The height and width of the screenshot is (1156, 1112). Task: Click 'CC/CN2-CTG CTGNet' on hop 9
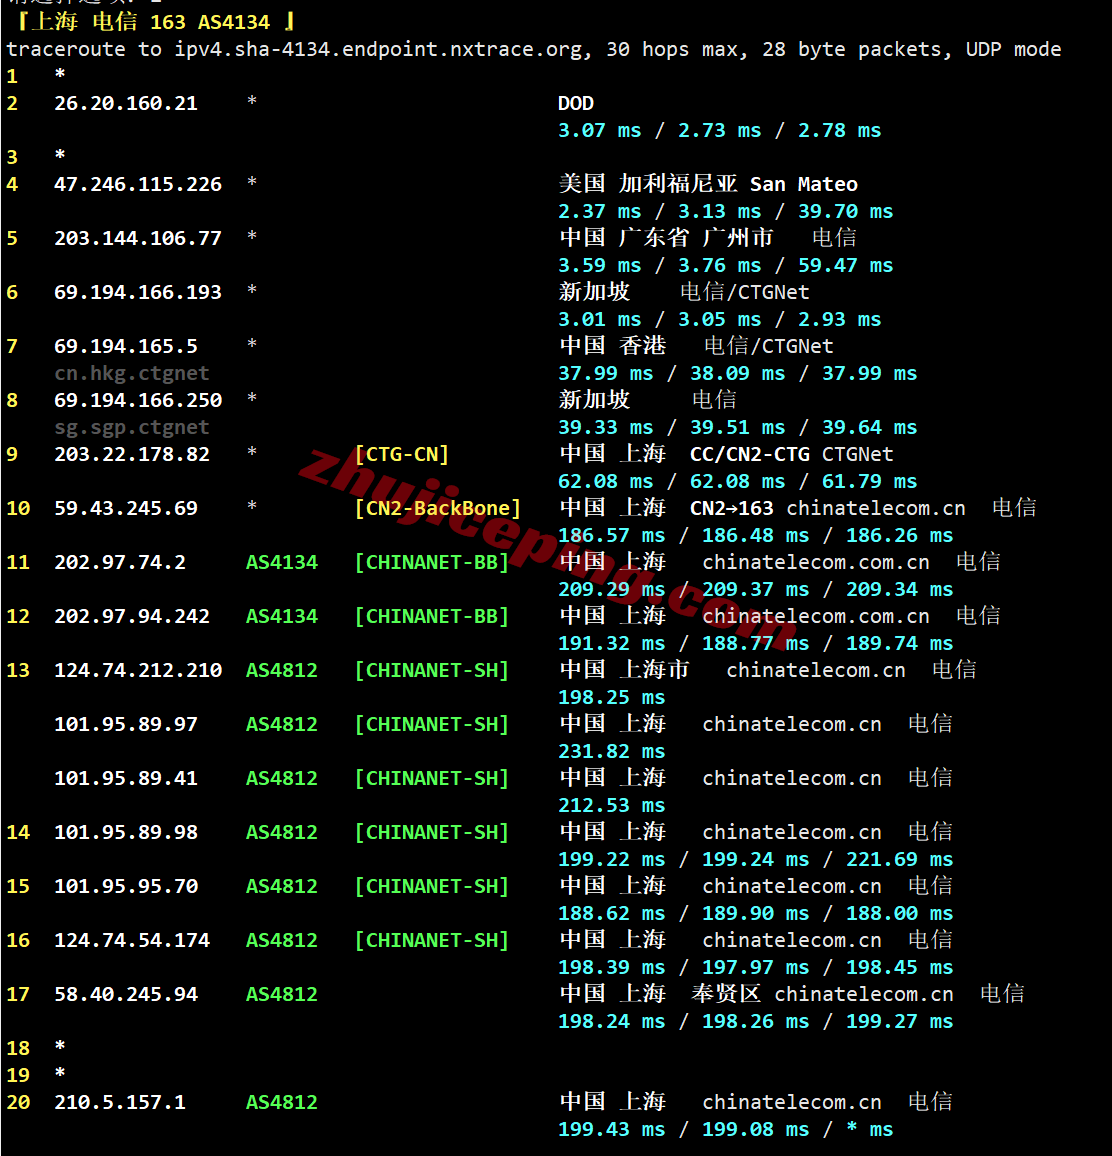(791, 454)
